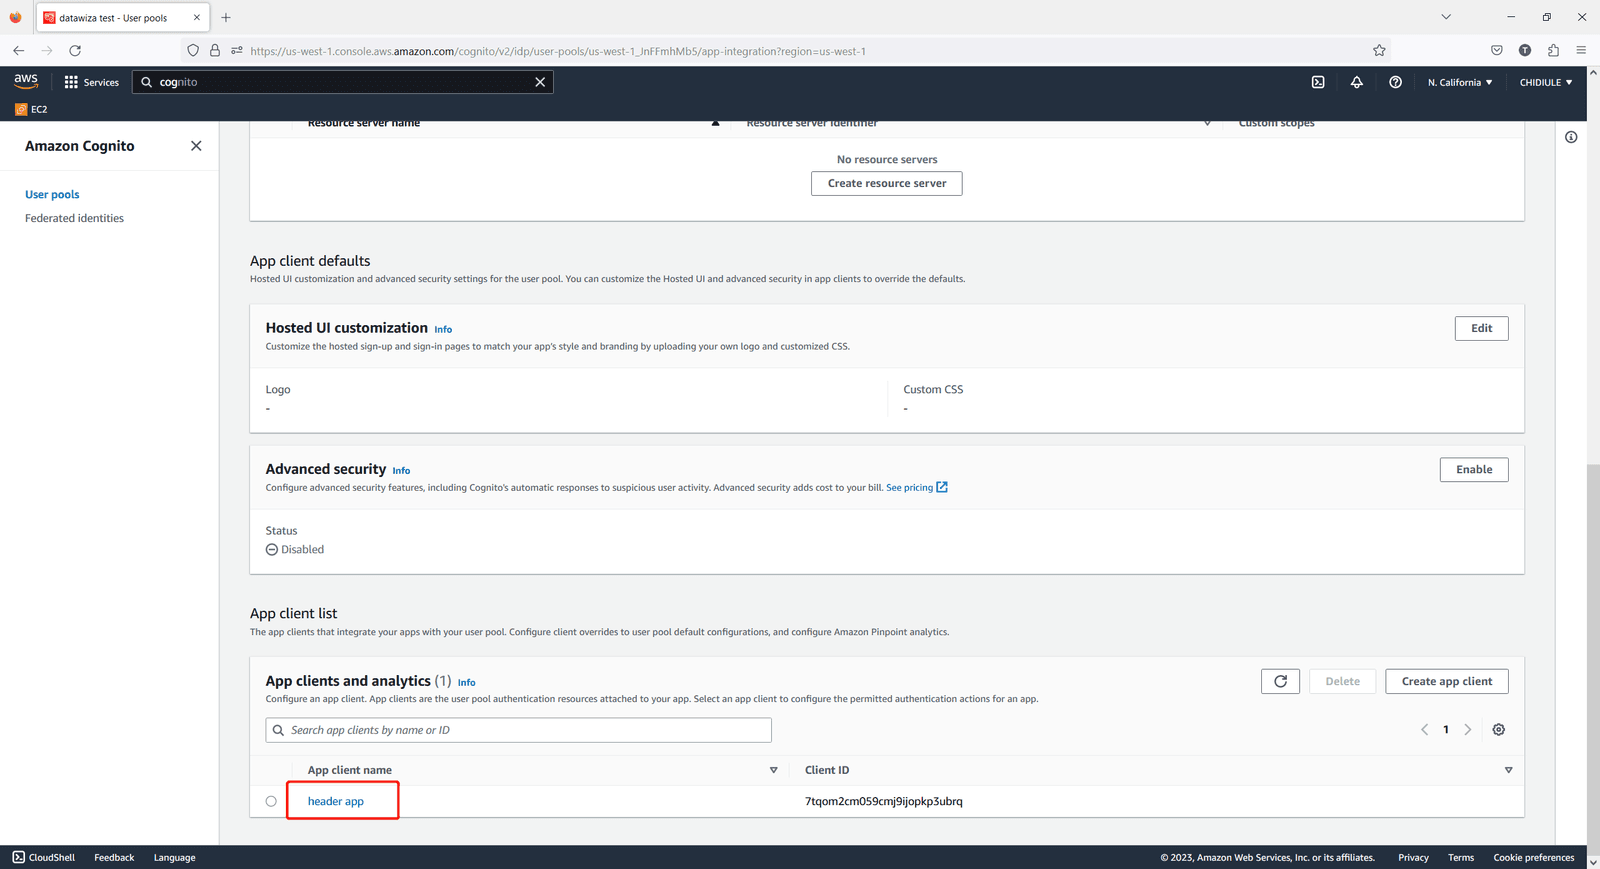Sort by Client ID column arrow
Viewport: 1600px width, 869px height.
[1508, 770]
